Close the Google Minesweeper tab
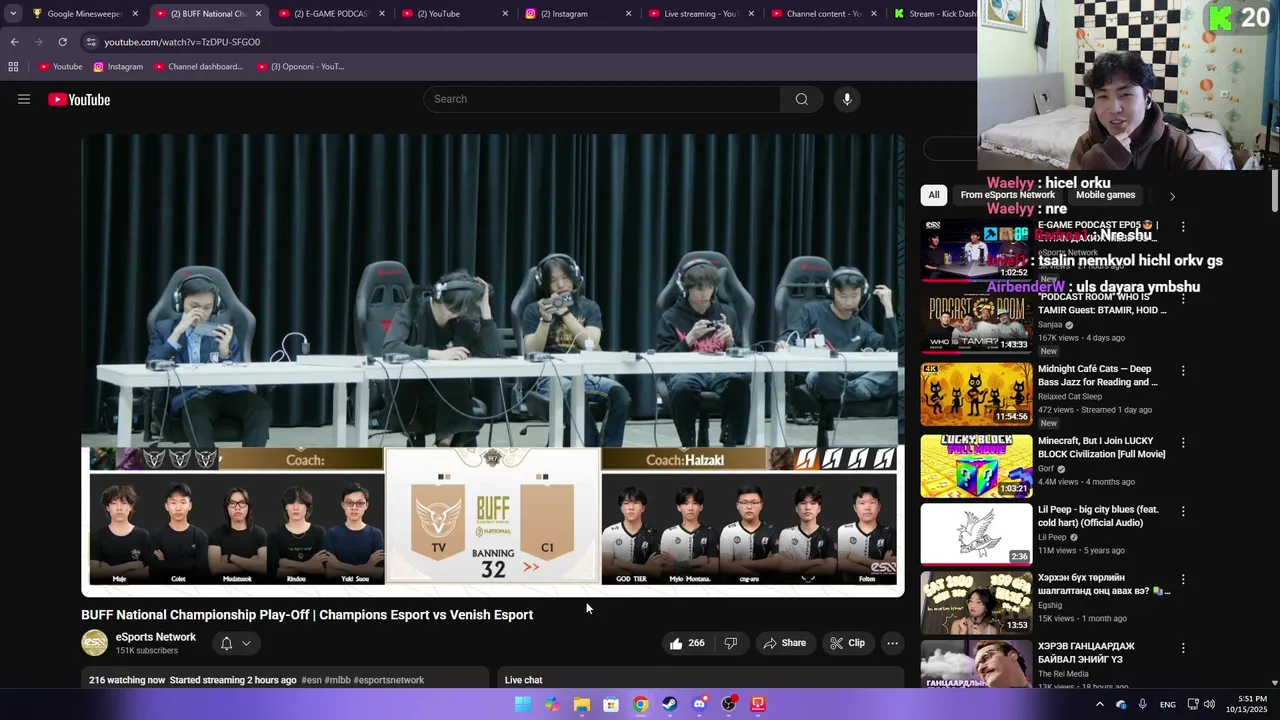 click(x=135, y=14)
